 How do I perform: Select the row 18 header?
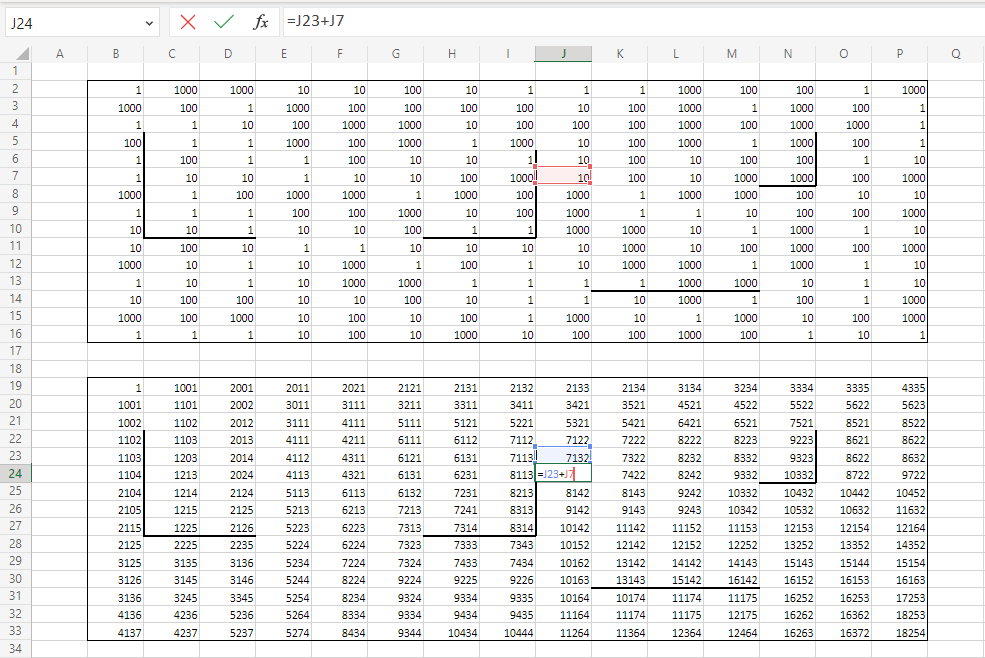(15, 369)
